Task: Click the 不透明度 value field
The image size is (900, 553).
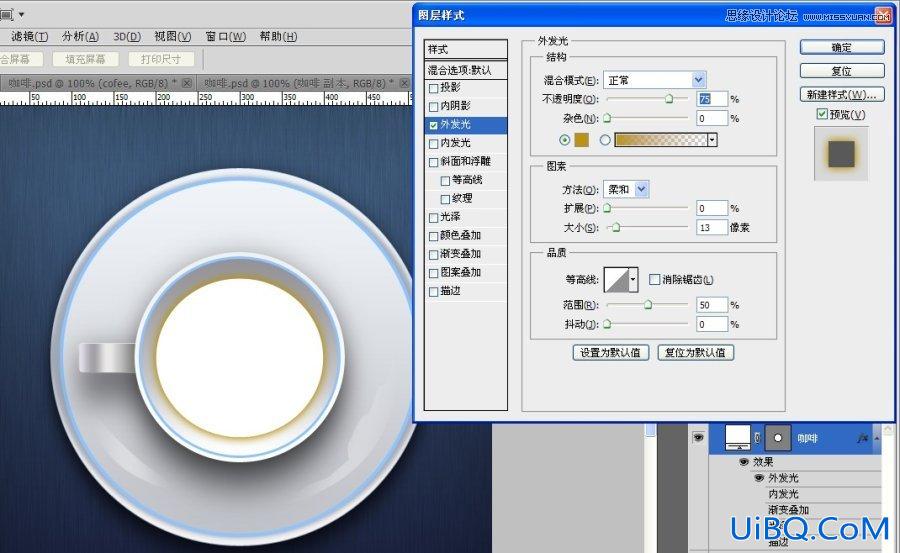Action: point(712,99)
